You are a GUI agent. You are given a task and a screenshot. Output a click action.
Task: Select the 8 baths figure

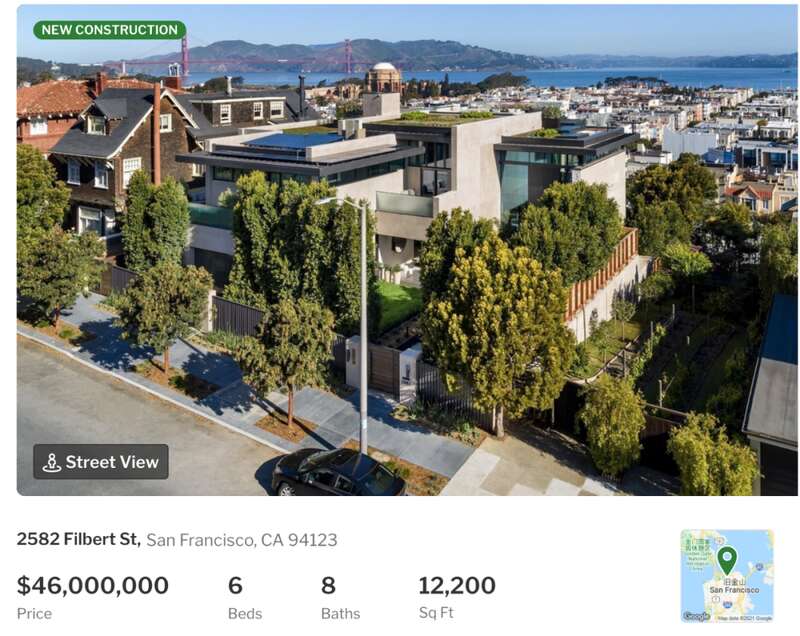pos(328,586)
